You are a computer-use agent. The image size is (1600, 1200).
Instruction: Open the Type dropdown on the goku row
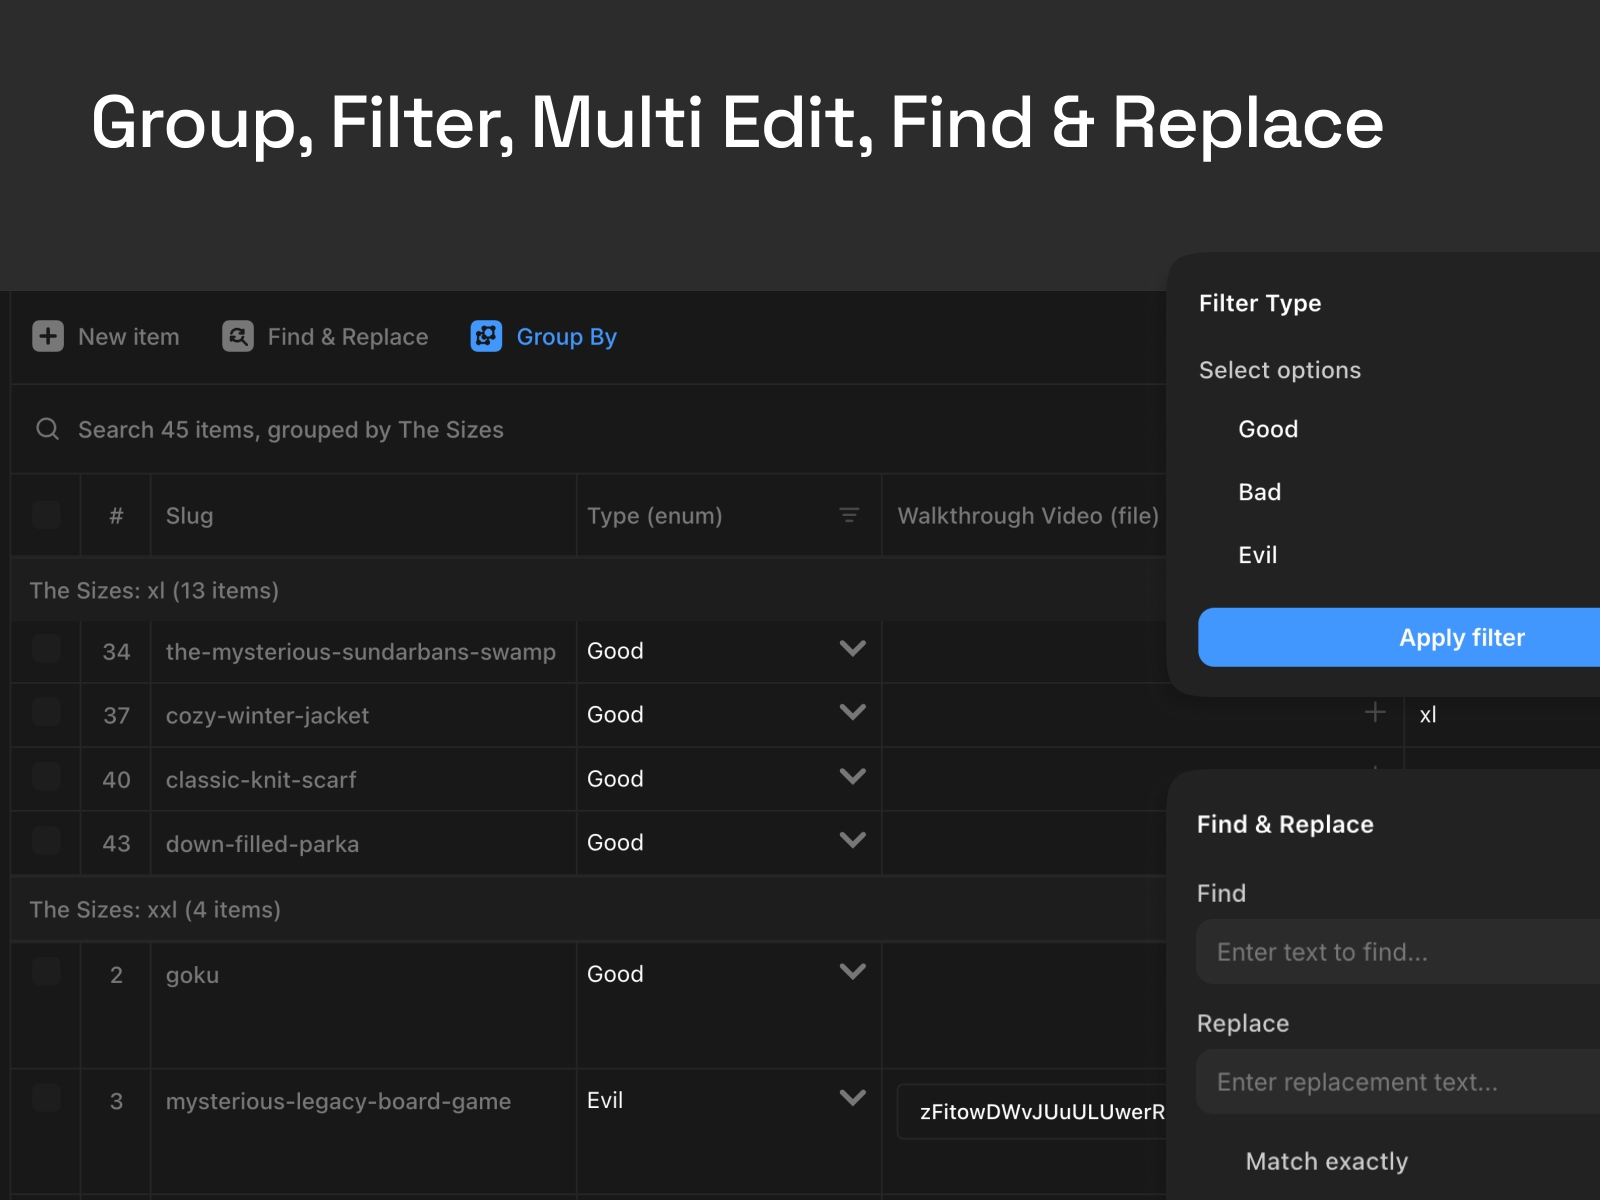[853, 971]
